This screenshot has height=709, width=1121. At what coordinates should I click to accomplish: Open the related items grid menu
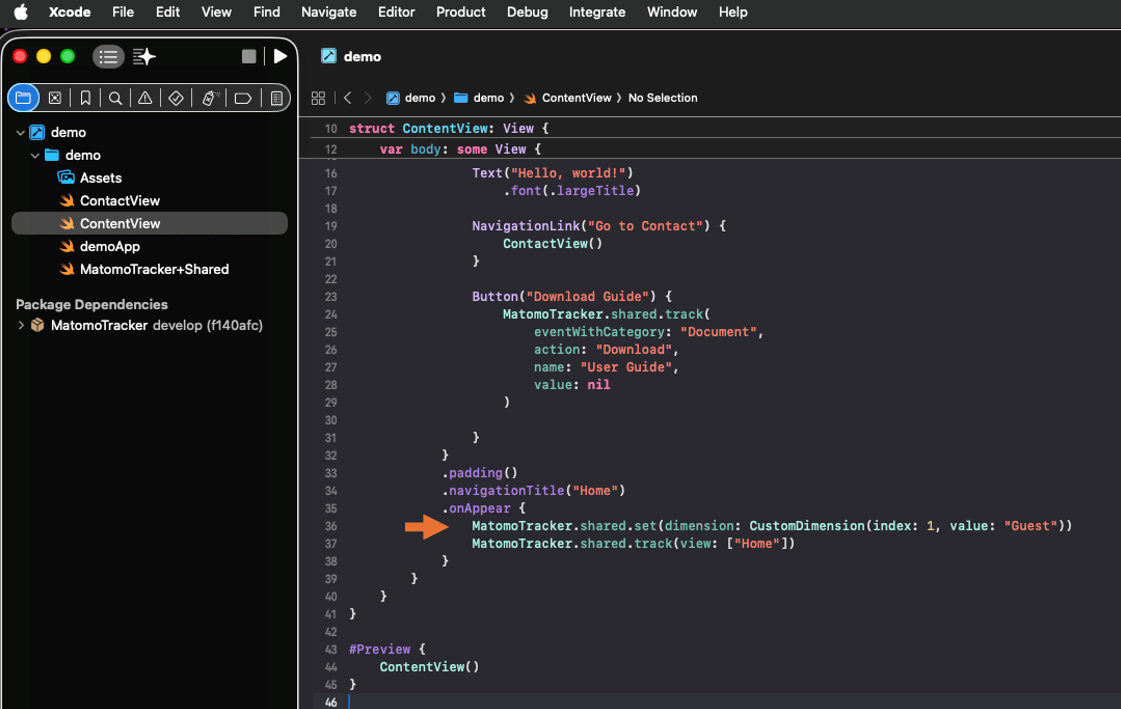[x=318, y=98]
